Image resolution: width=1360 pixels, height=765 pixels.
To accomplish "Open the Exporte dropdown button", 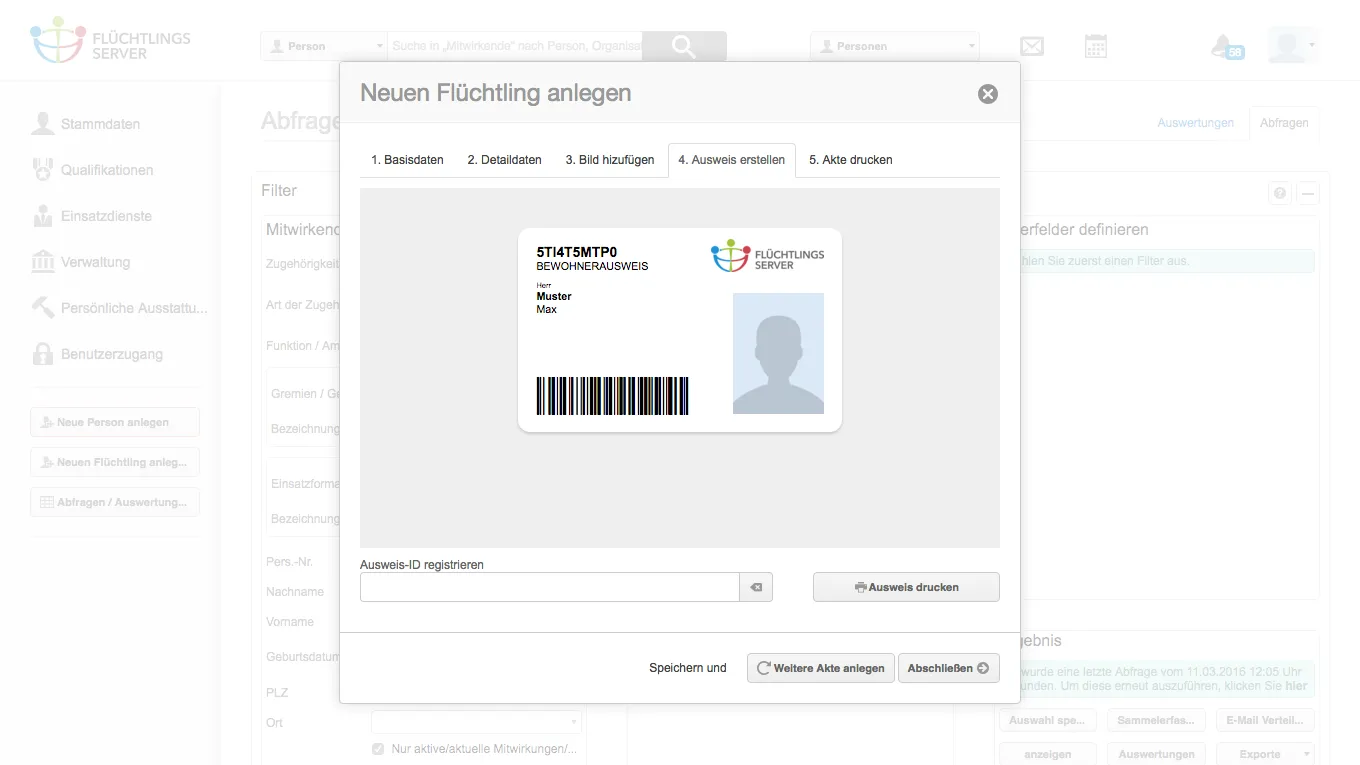I will 1265,754.
